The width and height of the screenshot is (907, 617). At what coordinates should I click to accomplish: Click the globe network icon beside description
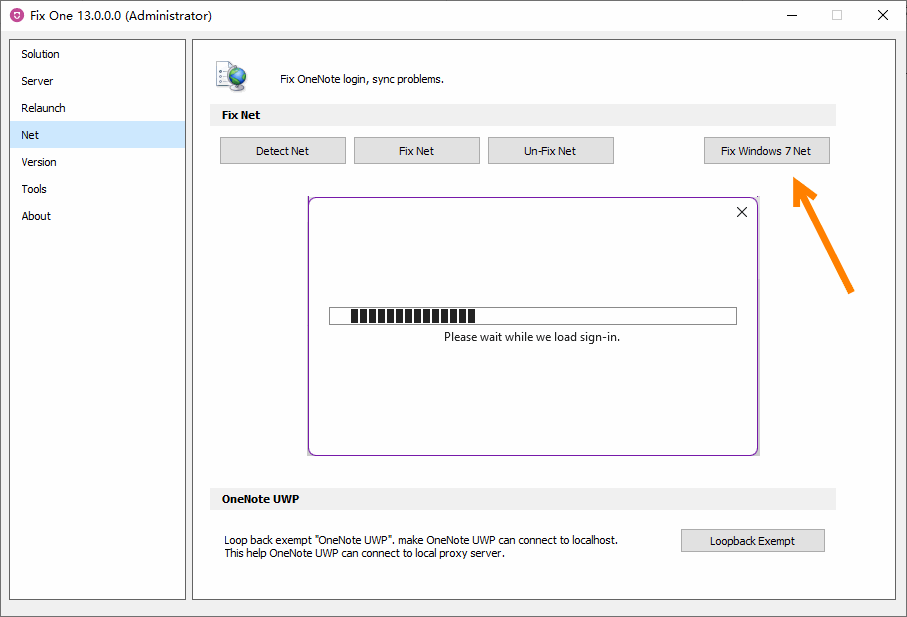coord(232,76)
